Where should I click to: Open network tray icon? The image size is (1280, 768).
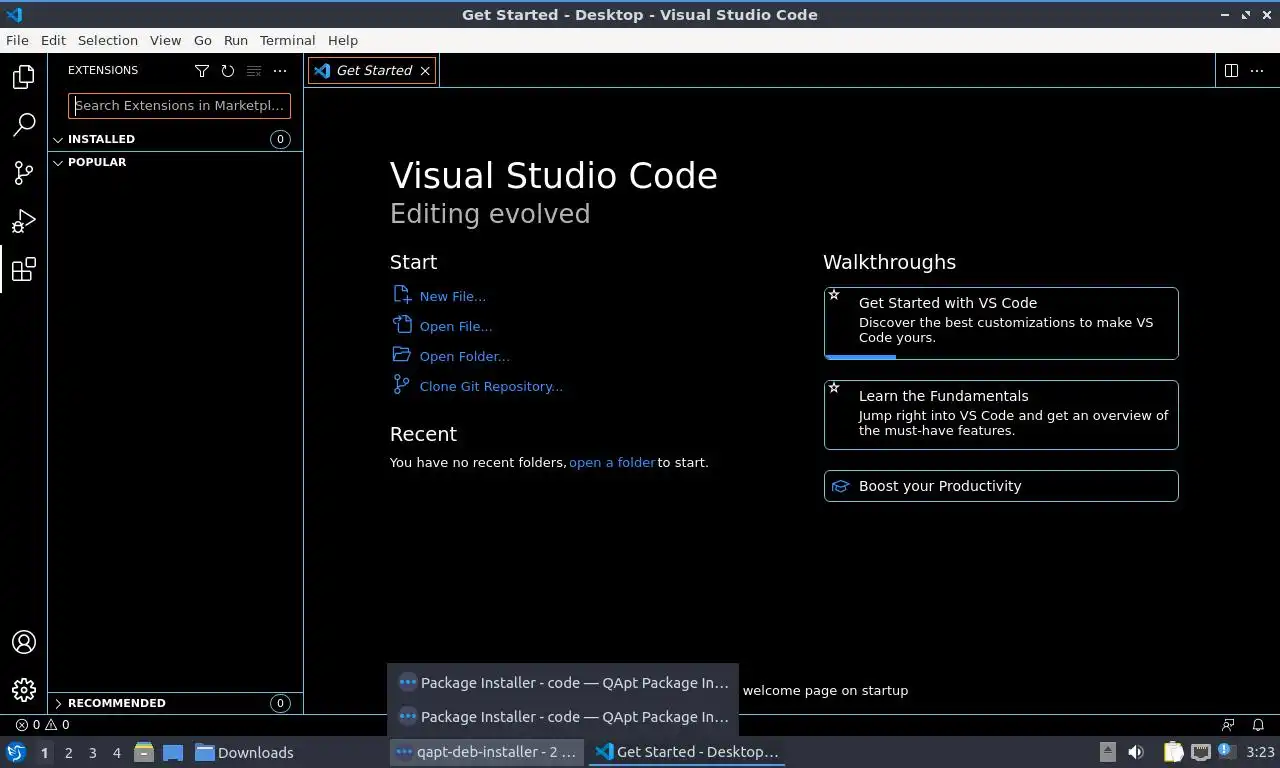tap(1200, 752)
